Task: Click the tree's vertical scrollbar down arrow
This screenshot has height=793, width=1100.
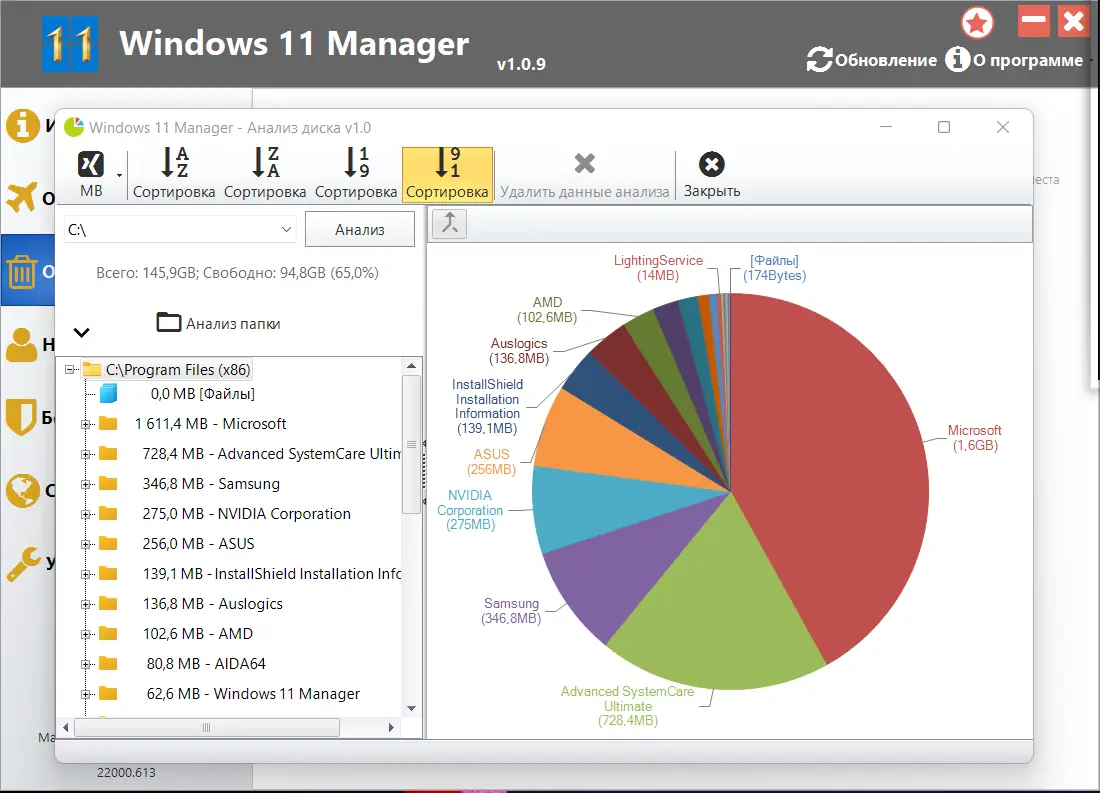Action: coord(412,708)
